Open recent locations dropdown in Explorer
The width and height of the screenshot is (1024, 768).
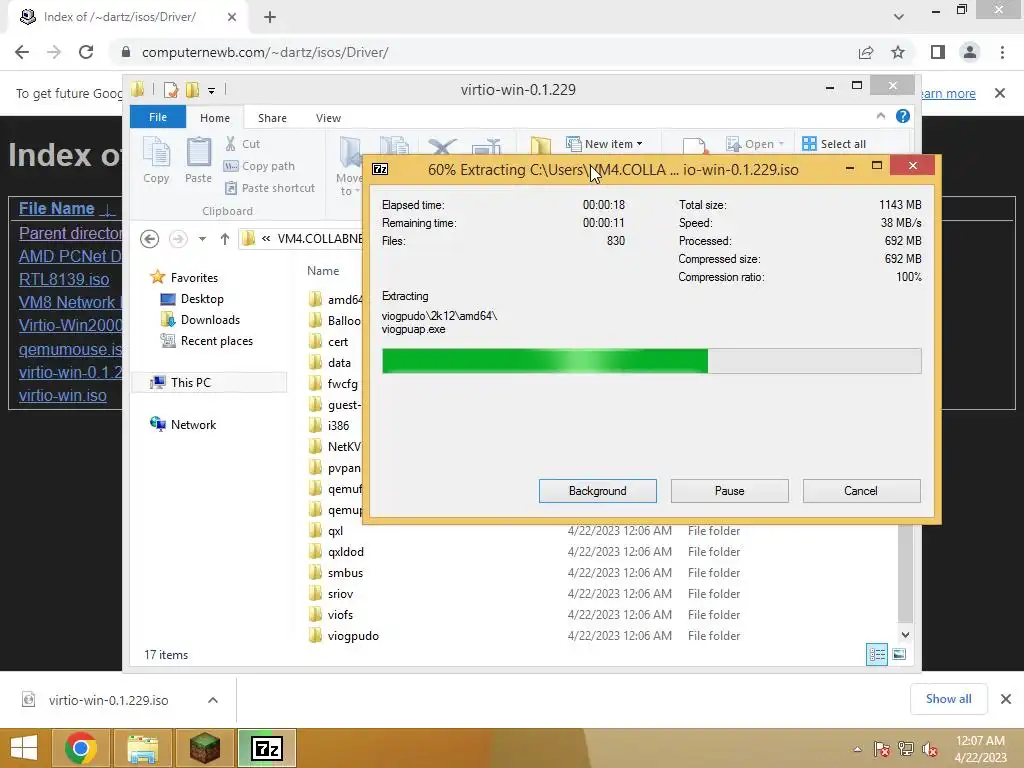tap(202, 239)
